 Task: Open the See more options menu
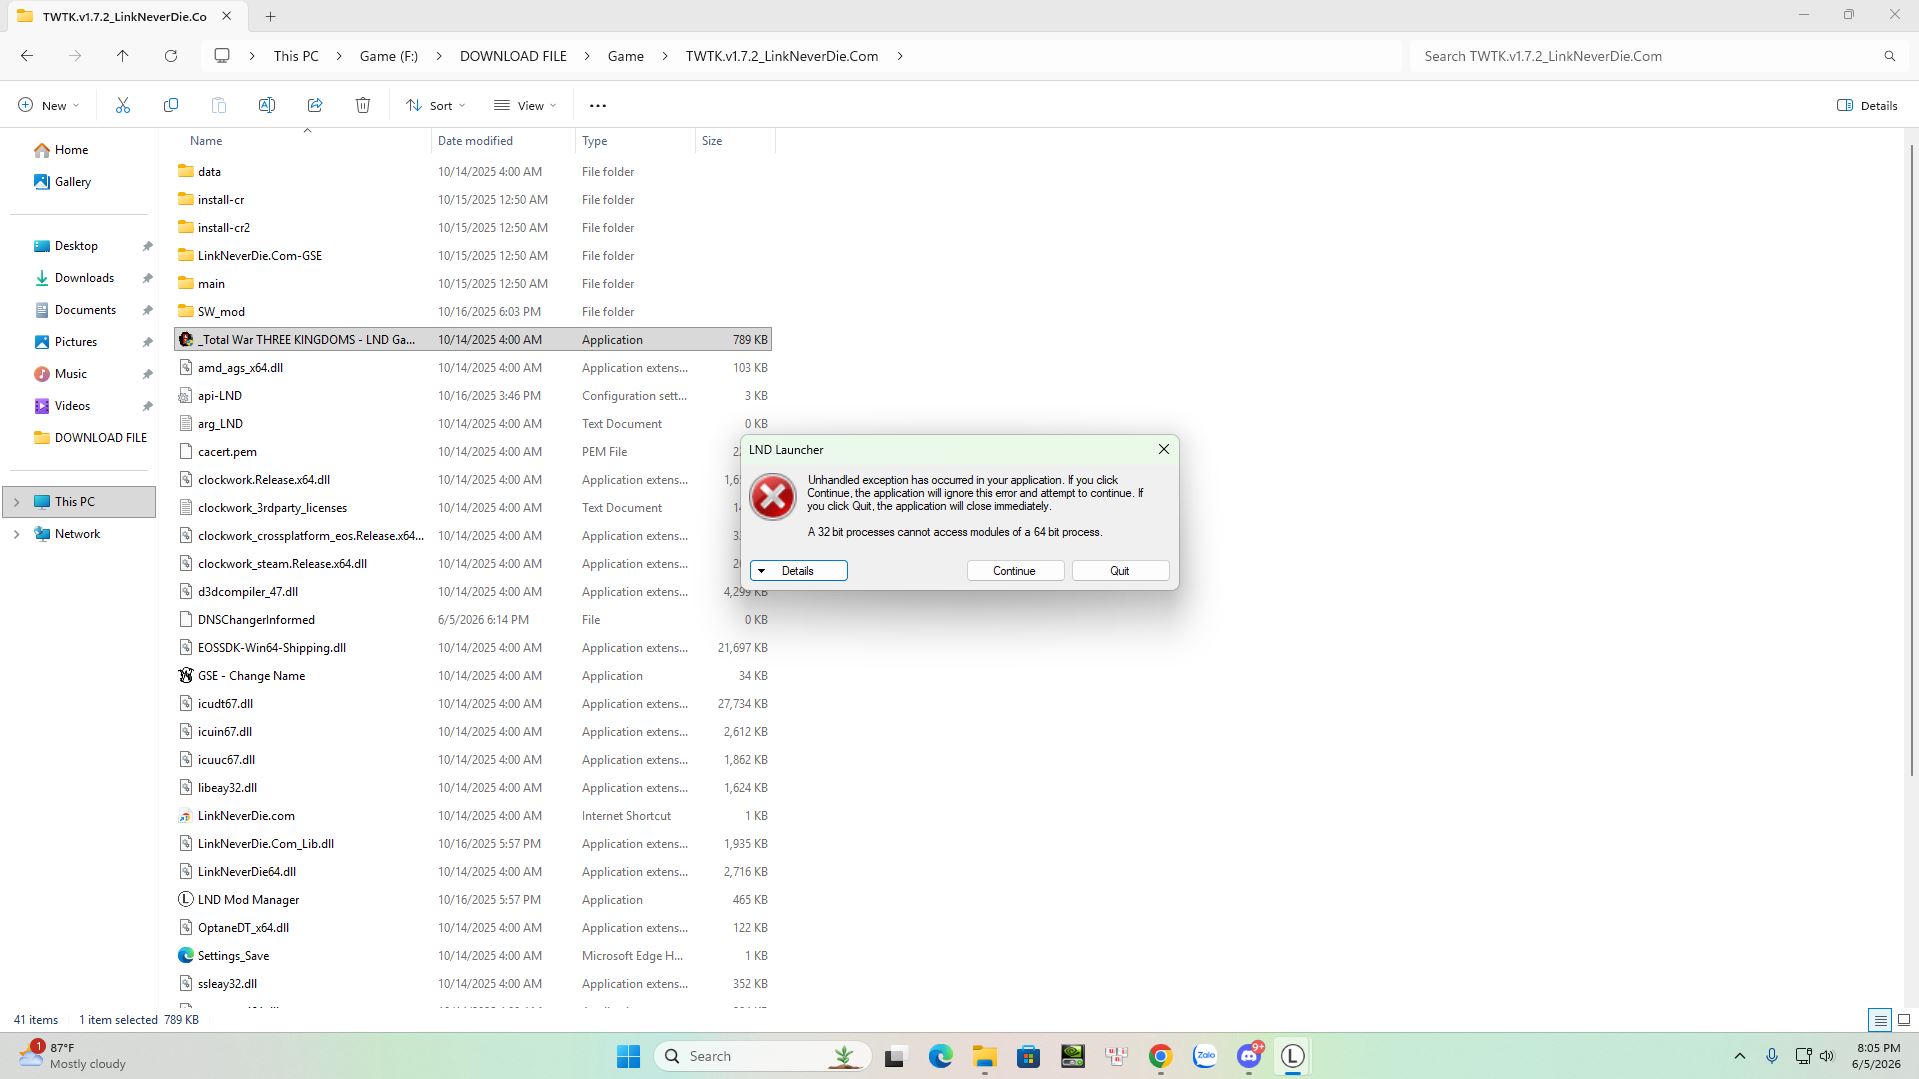pos(598,105)
